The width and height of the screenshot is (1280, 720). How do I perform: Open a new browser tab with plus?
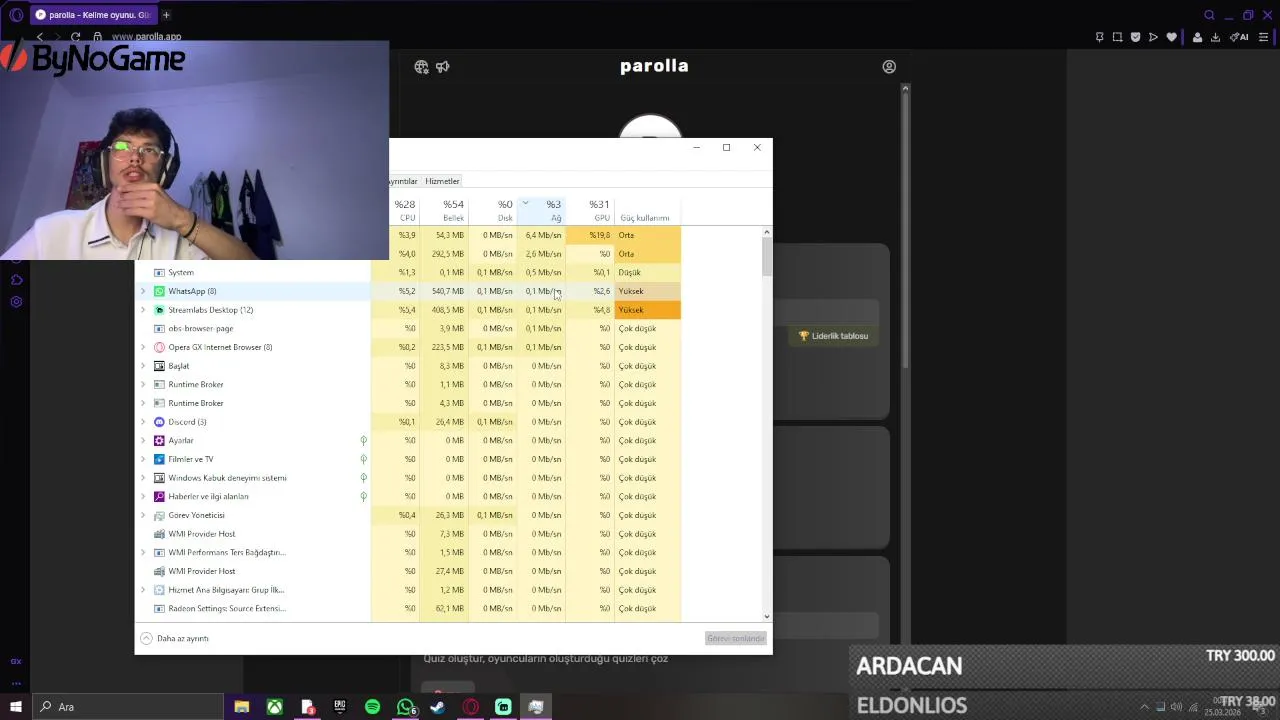click(x=166, y=15)
